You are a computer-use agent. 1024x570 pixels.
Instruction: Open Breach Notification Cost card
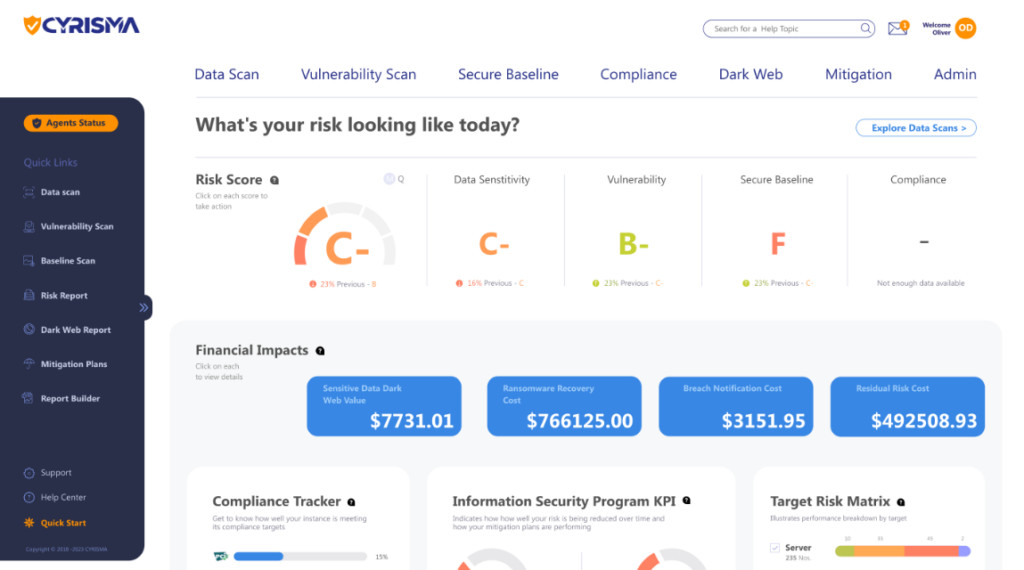(736, 406)
